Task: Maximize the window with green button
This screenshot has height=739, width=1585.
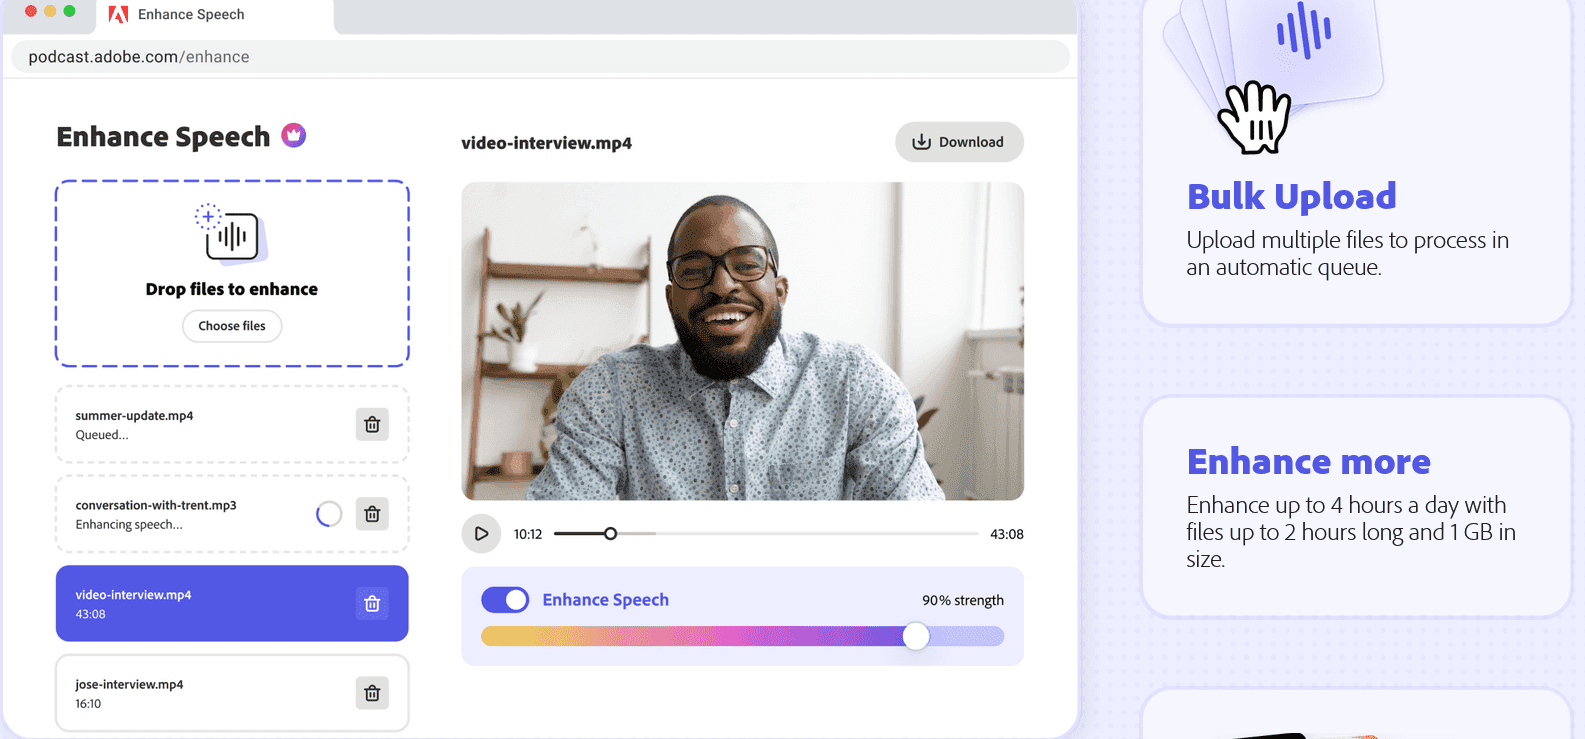Action: point(69,11)
